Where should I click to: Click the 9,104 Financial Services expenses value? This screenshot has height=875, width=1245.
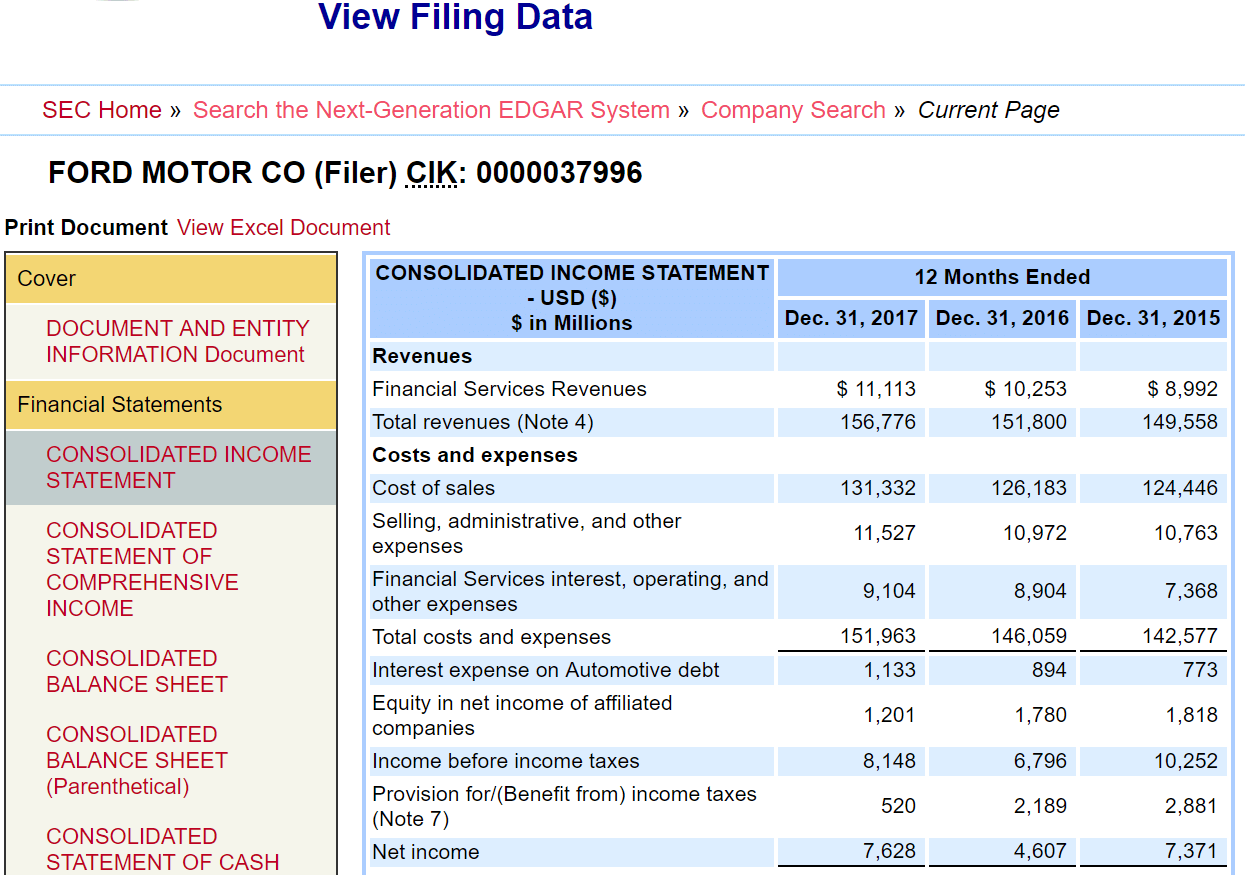pos(889,591)
